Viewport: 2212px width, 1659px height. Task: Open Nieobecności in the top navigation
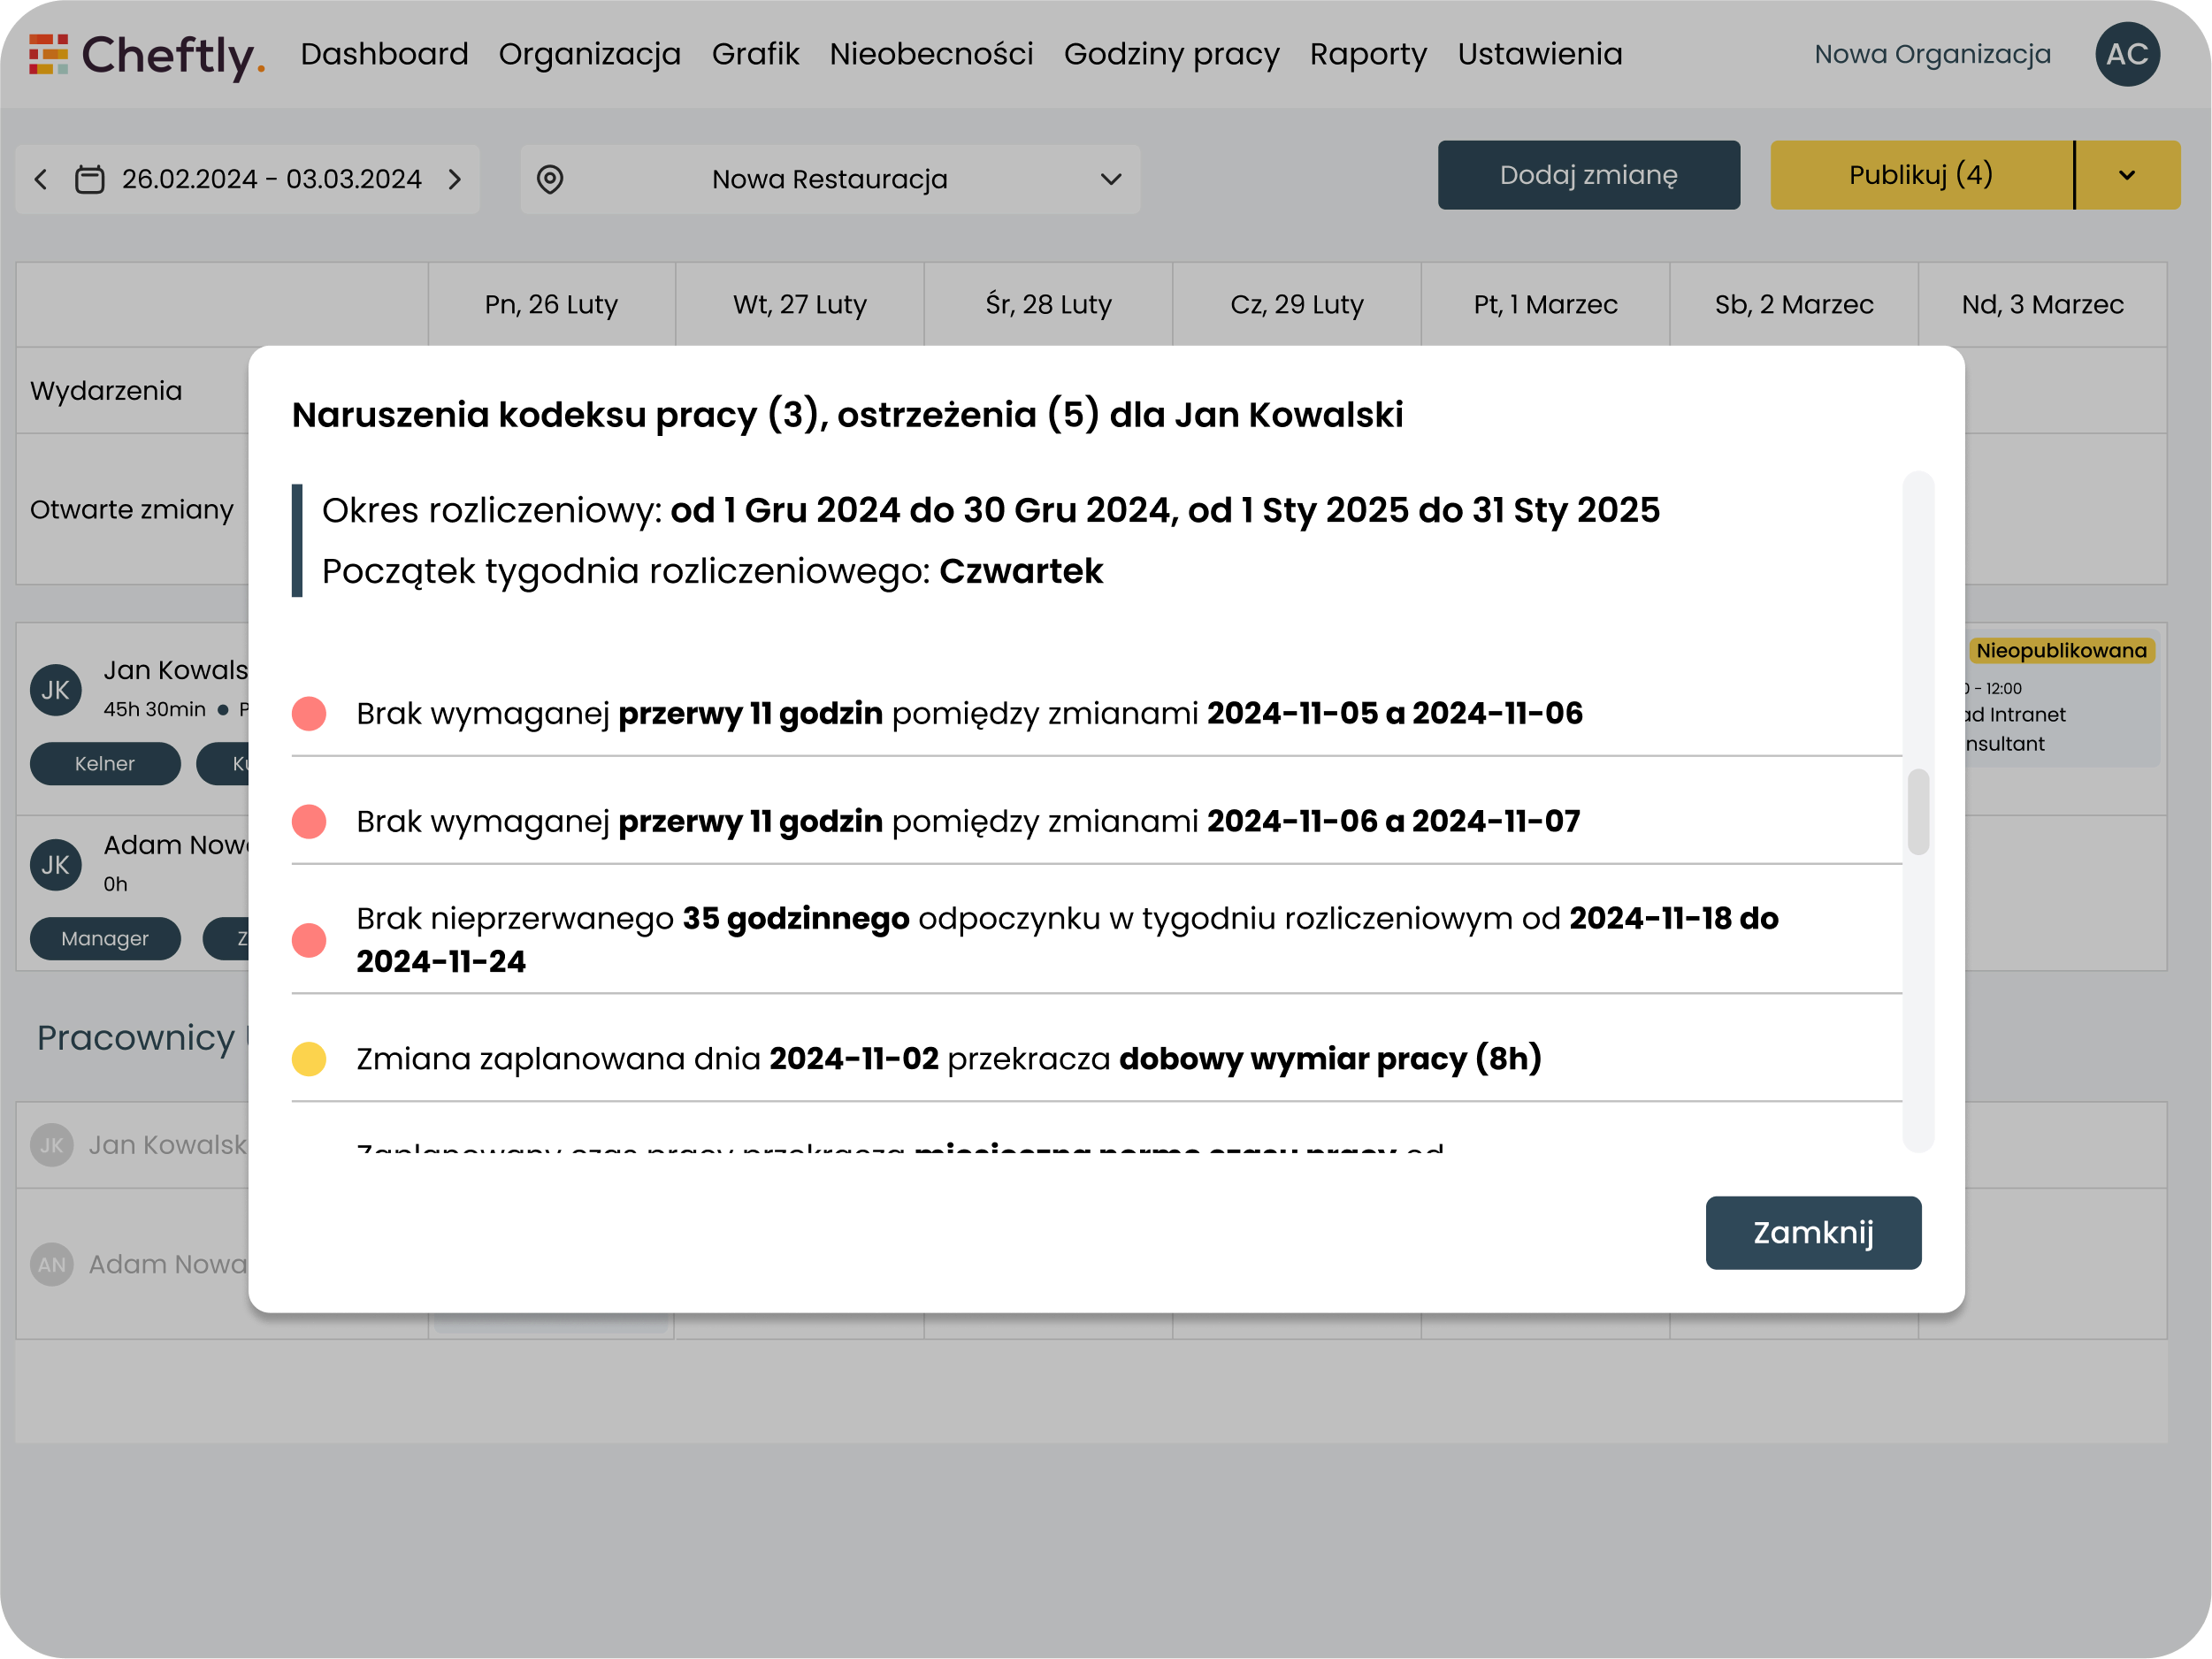[x=931, y=54]
